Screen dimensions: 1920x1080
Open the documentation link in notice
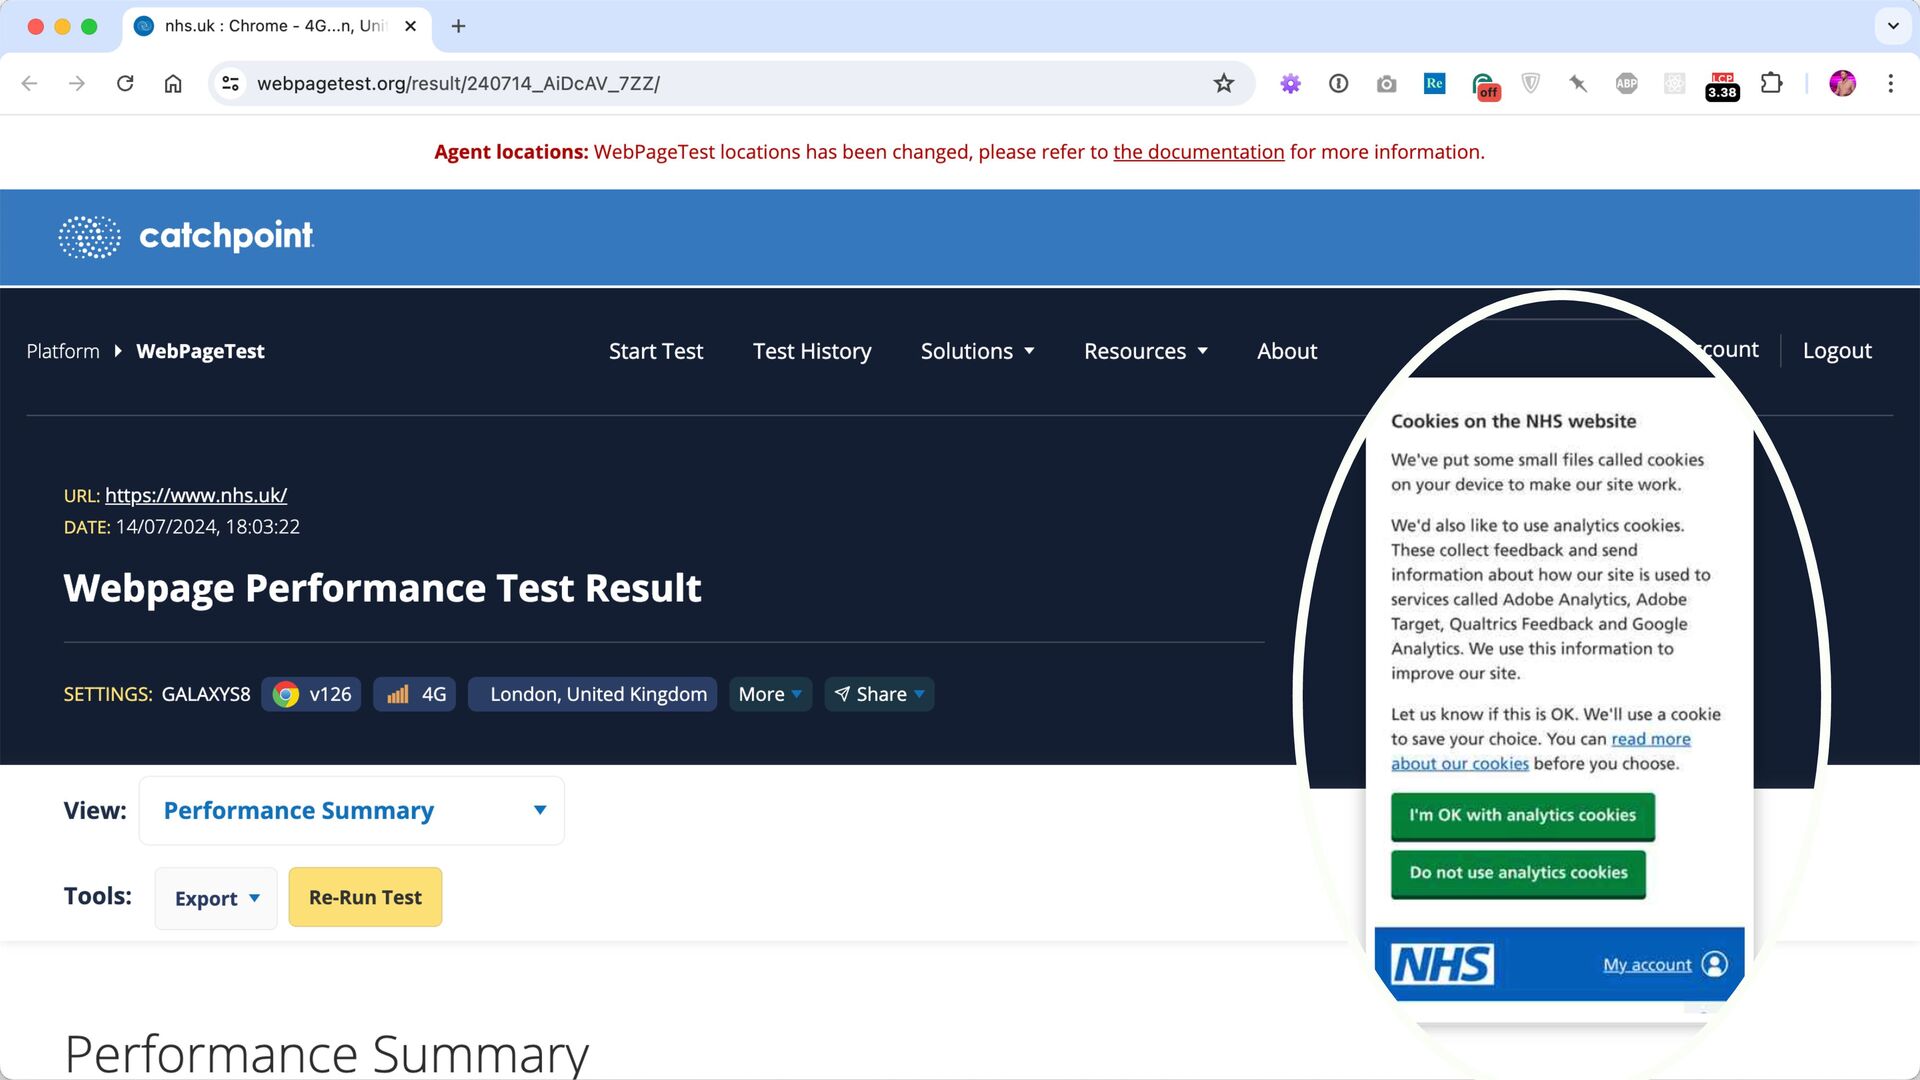[1198, 152]
